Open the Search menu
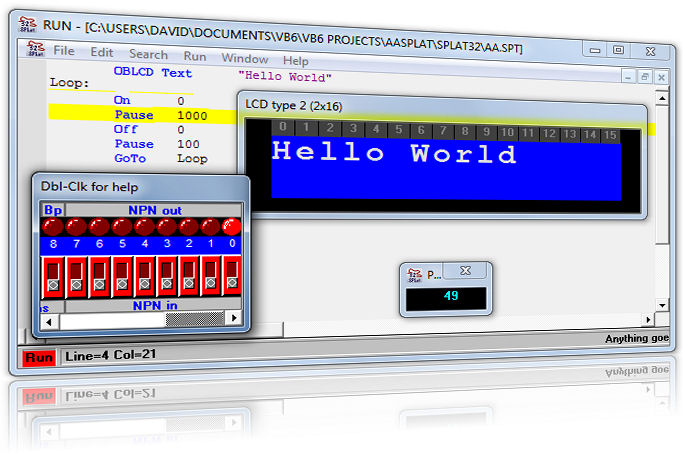Viewport: 683px width, 454px height. pyautogui.click(x=148, y=54)
